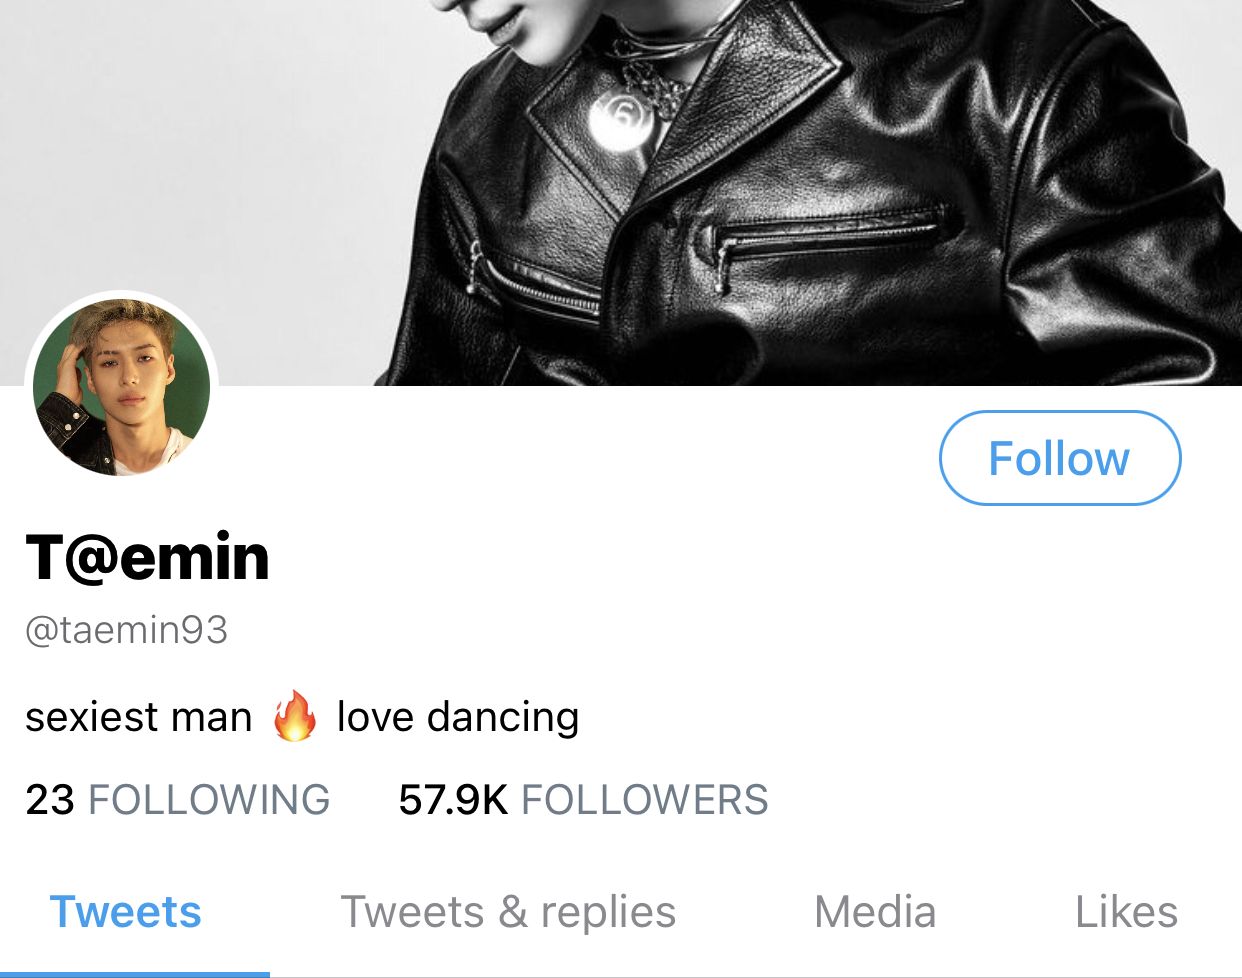This screenshot has width=1242, height=978.
Task: Click the Follow button
Action: (x=1059, y=458)
